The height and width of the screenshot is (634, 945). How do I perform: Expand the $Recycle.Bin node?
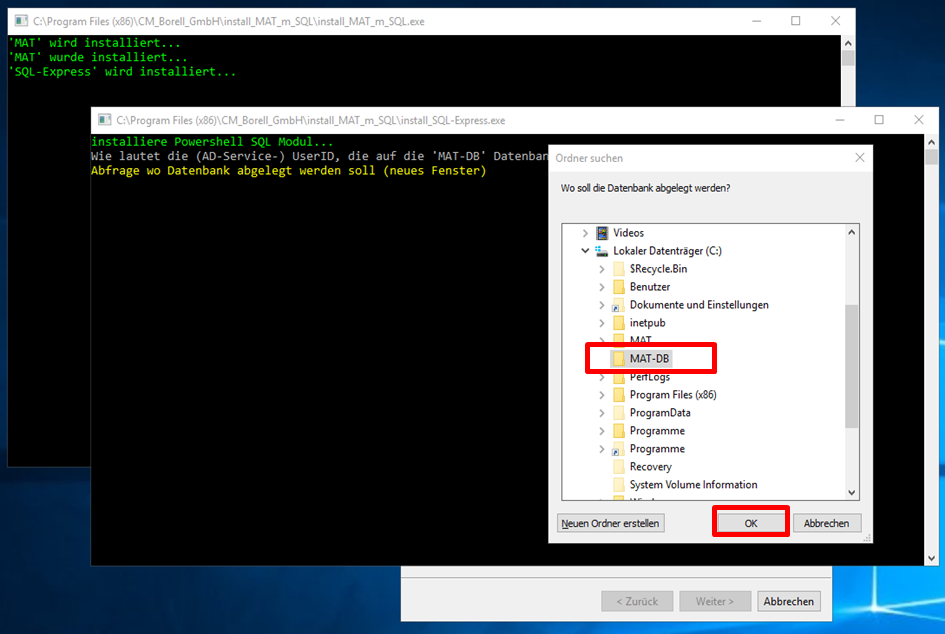click(602, 269)
